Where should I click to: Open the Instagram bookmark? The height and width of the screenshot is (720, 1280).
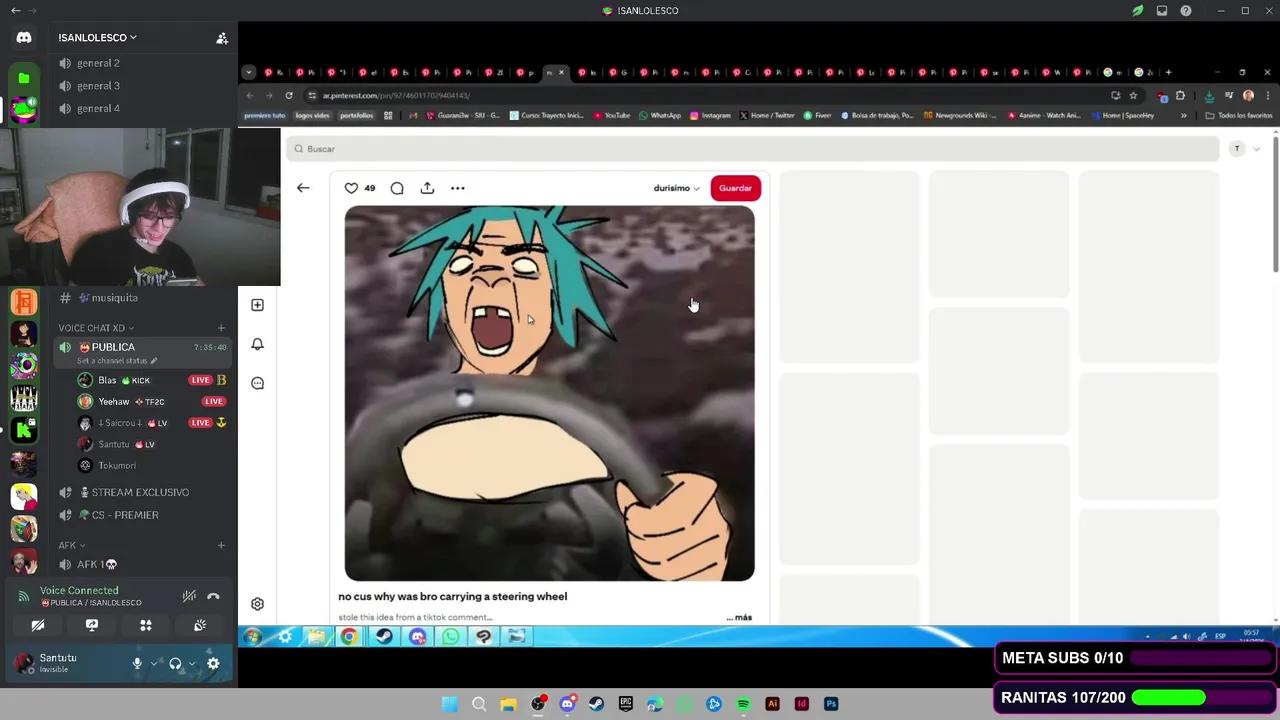pyautogui.click(x=710, y=115)
